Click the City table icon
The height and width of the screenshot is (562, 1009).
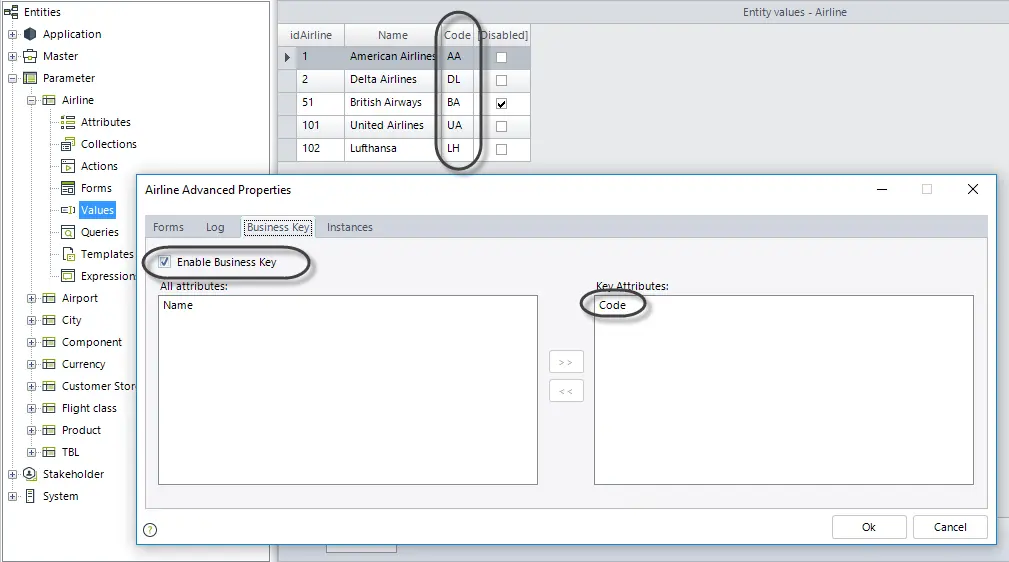(49, 320)
